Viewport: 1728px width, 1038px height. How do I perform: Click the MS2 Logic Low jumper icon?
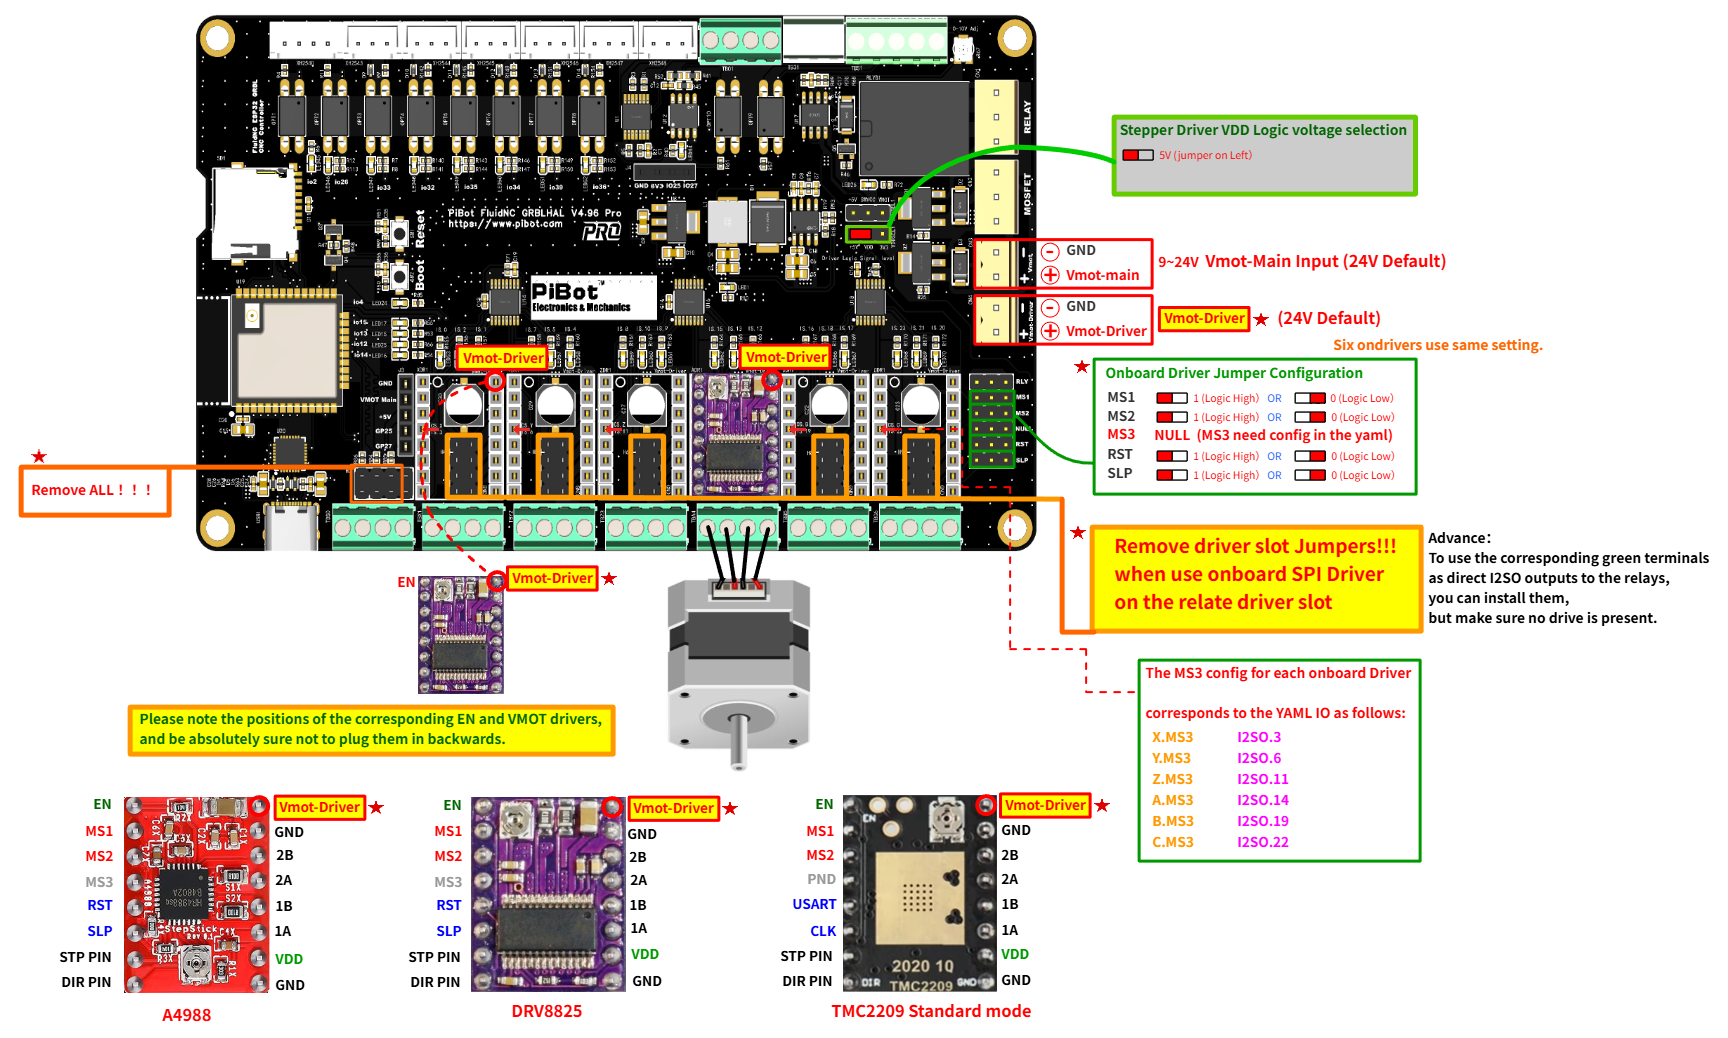point(1310,417)
